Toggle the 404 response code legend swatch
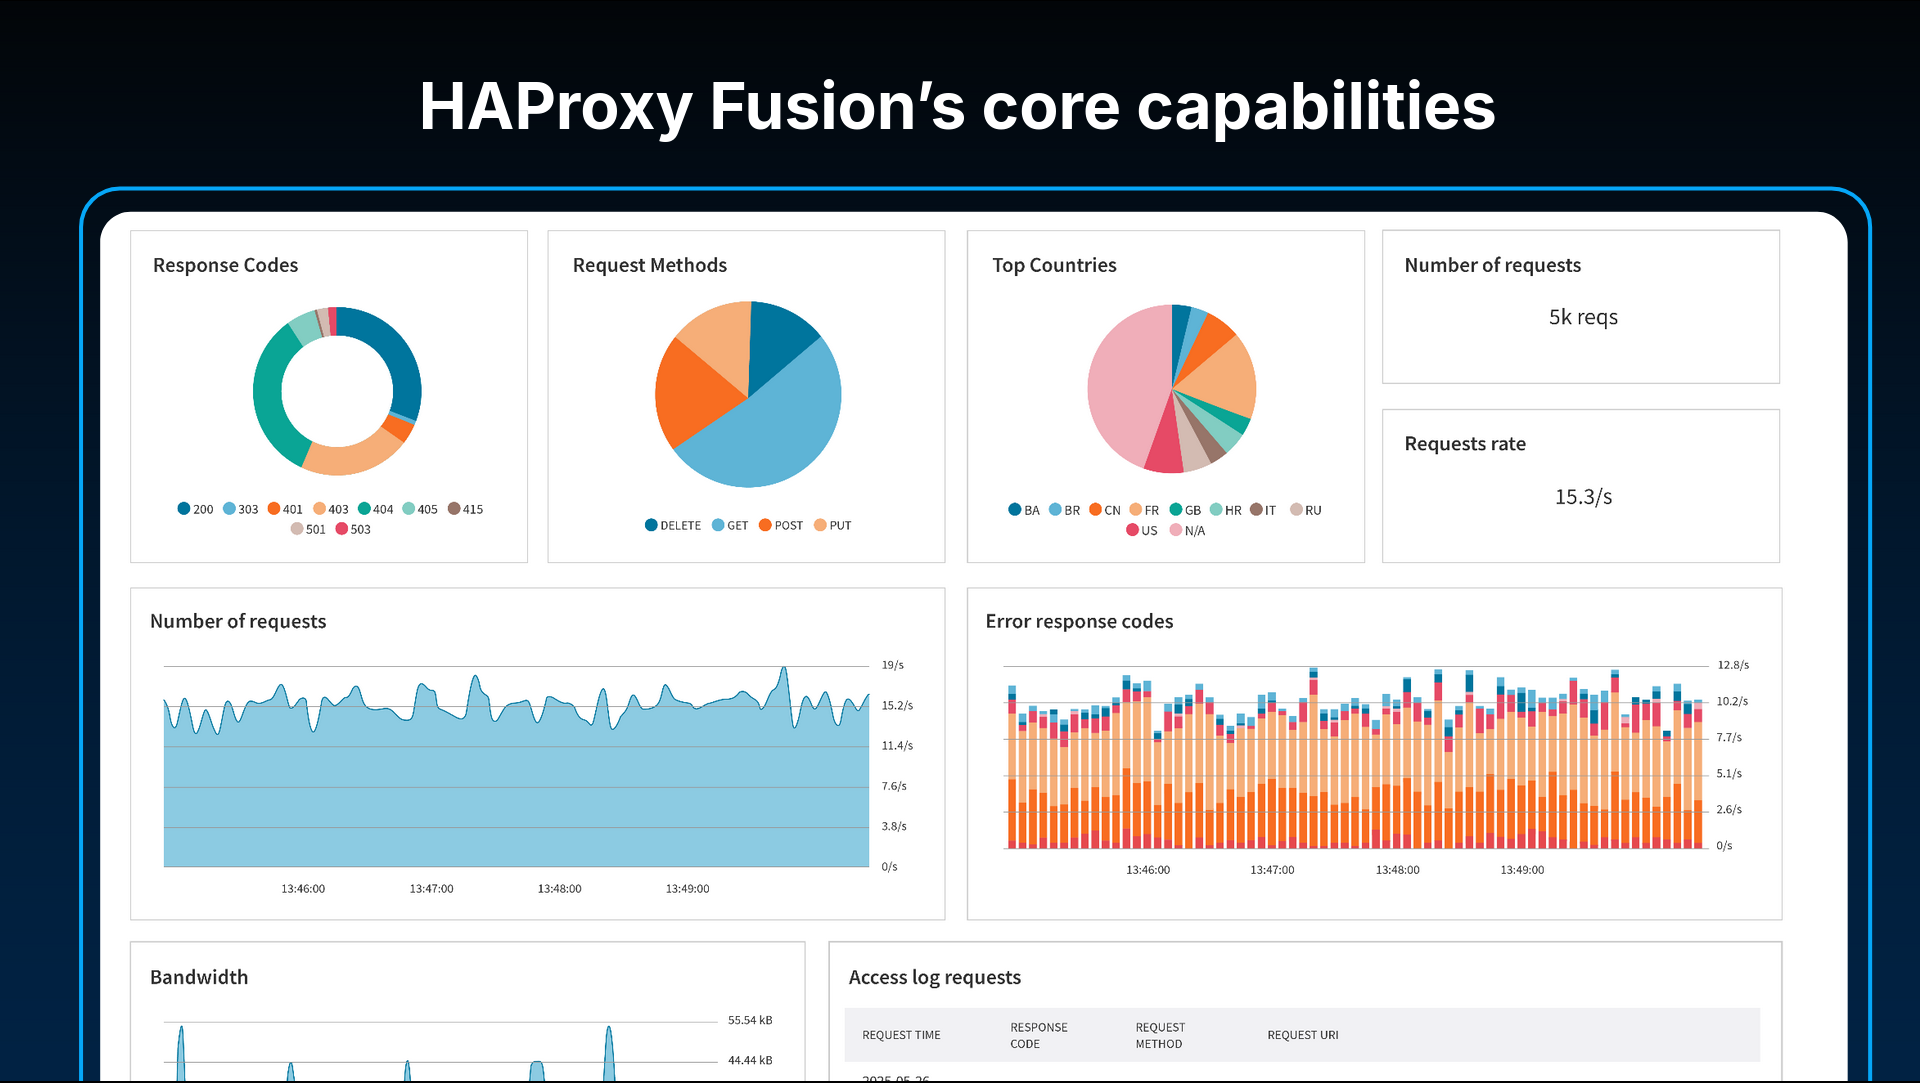 click(364, 509)
